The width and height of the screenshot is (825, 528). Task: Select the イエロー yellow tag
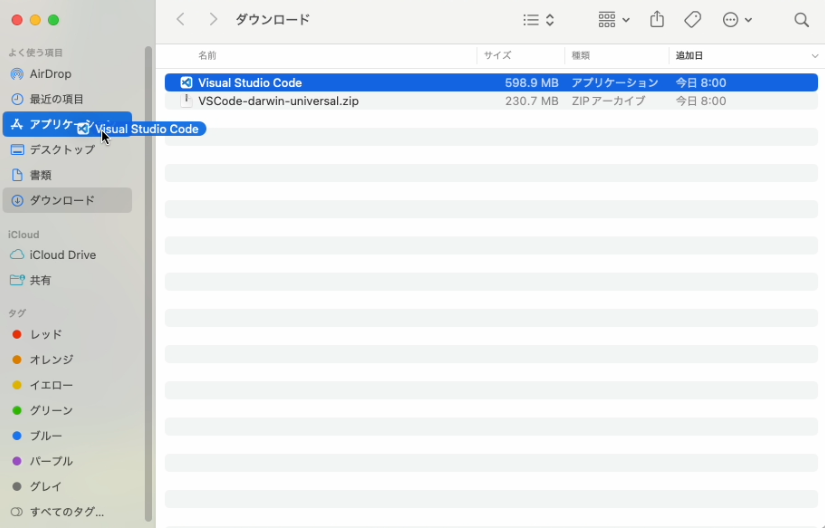[67, 385]
